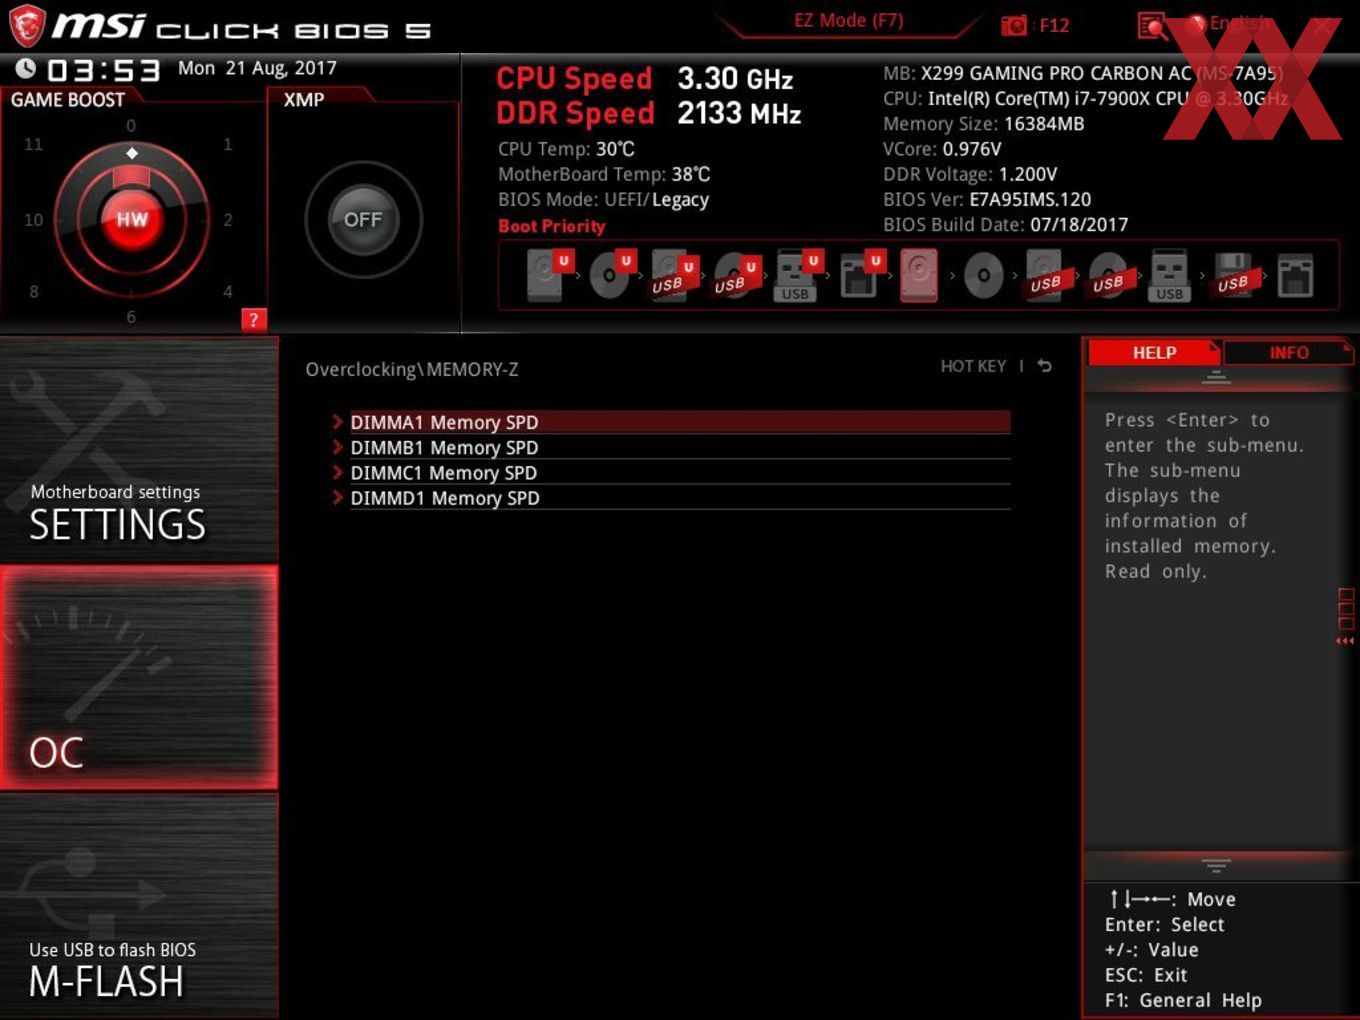This screenshot has height=1020, width=1360.
Task: Click the ESC: Exit hint
Action: (1146, 975)
